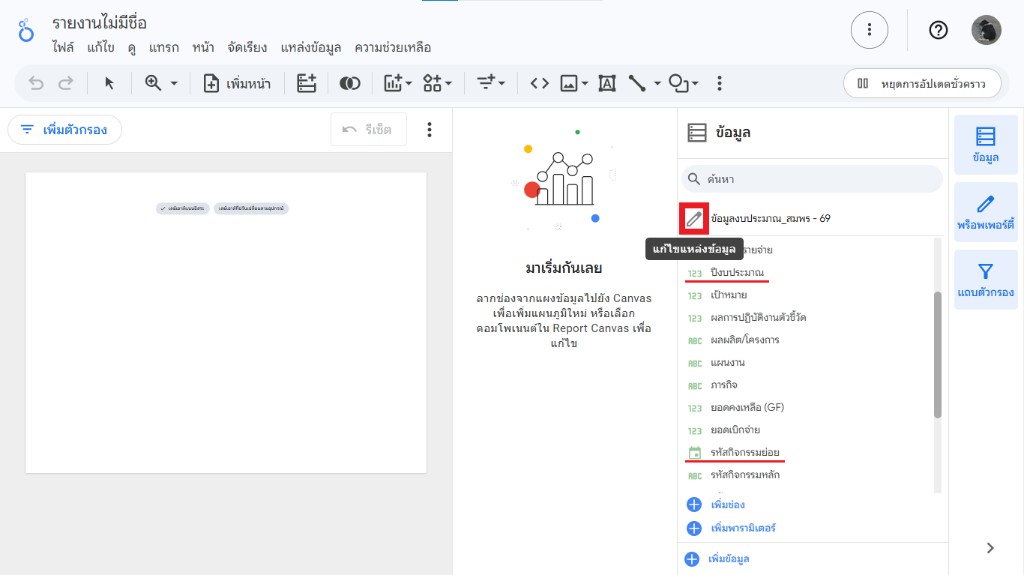Click the เพิ่มตัวกรอง add filter button

click(65, 129)
